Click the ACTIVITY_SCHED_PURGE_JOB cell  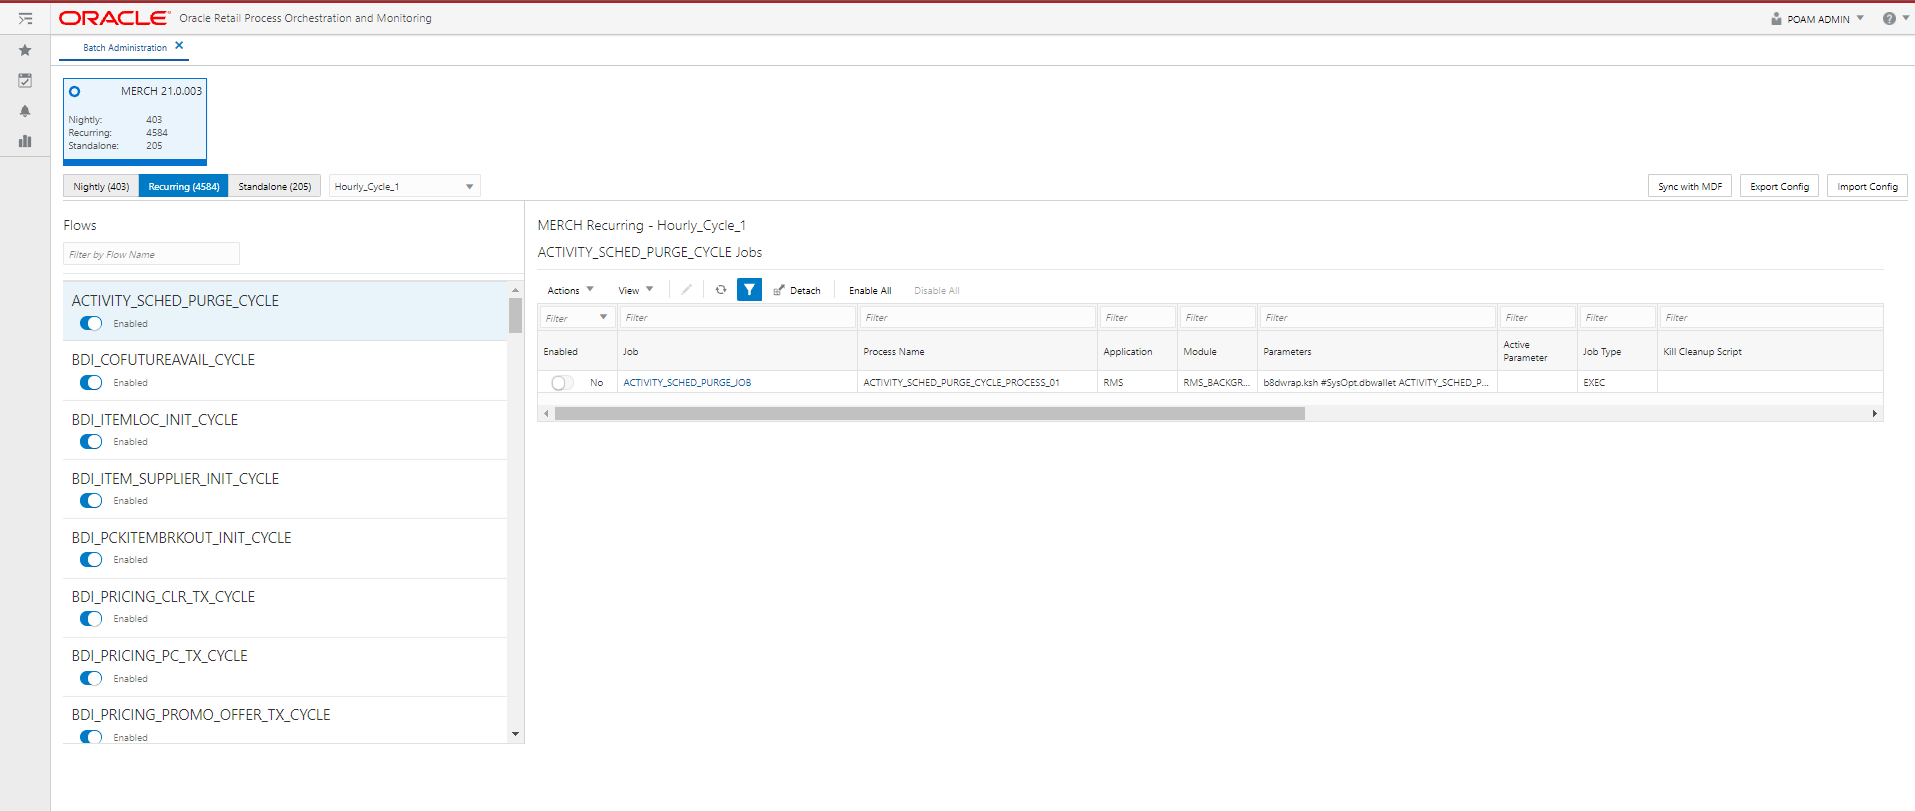tap(687, 383)
